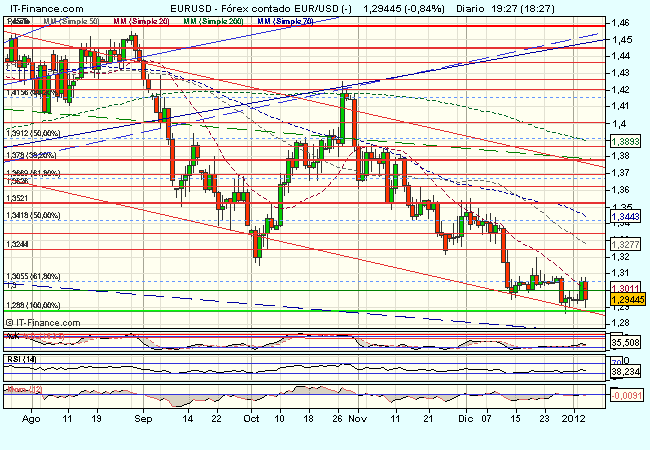
Task: Select the MM (Simple 50) legend entry
Action: coord(71,21)
